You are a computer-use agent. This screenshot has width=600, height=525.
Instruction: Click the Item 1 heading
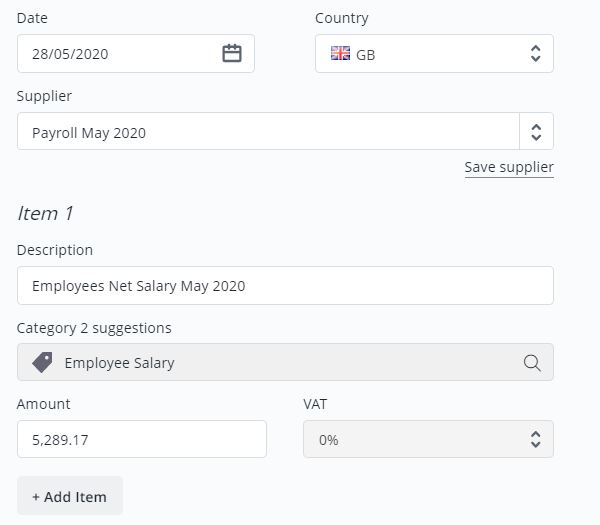coord(45,213)
